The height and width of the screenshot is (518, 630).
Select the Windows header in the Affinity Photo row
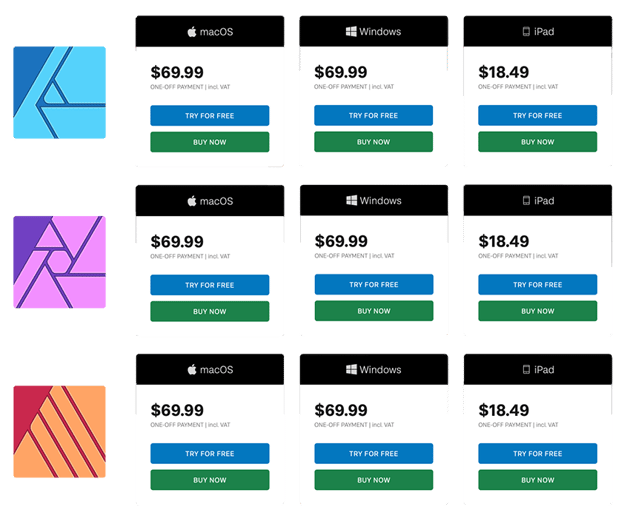pyautogui.click(x=374, y=200)
